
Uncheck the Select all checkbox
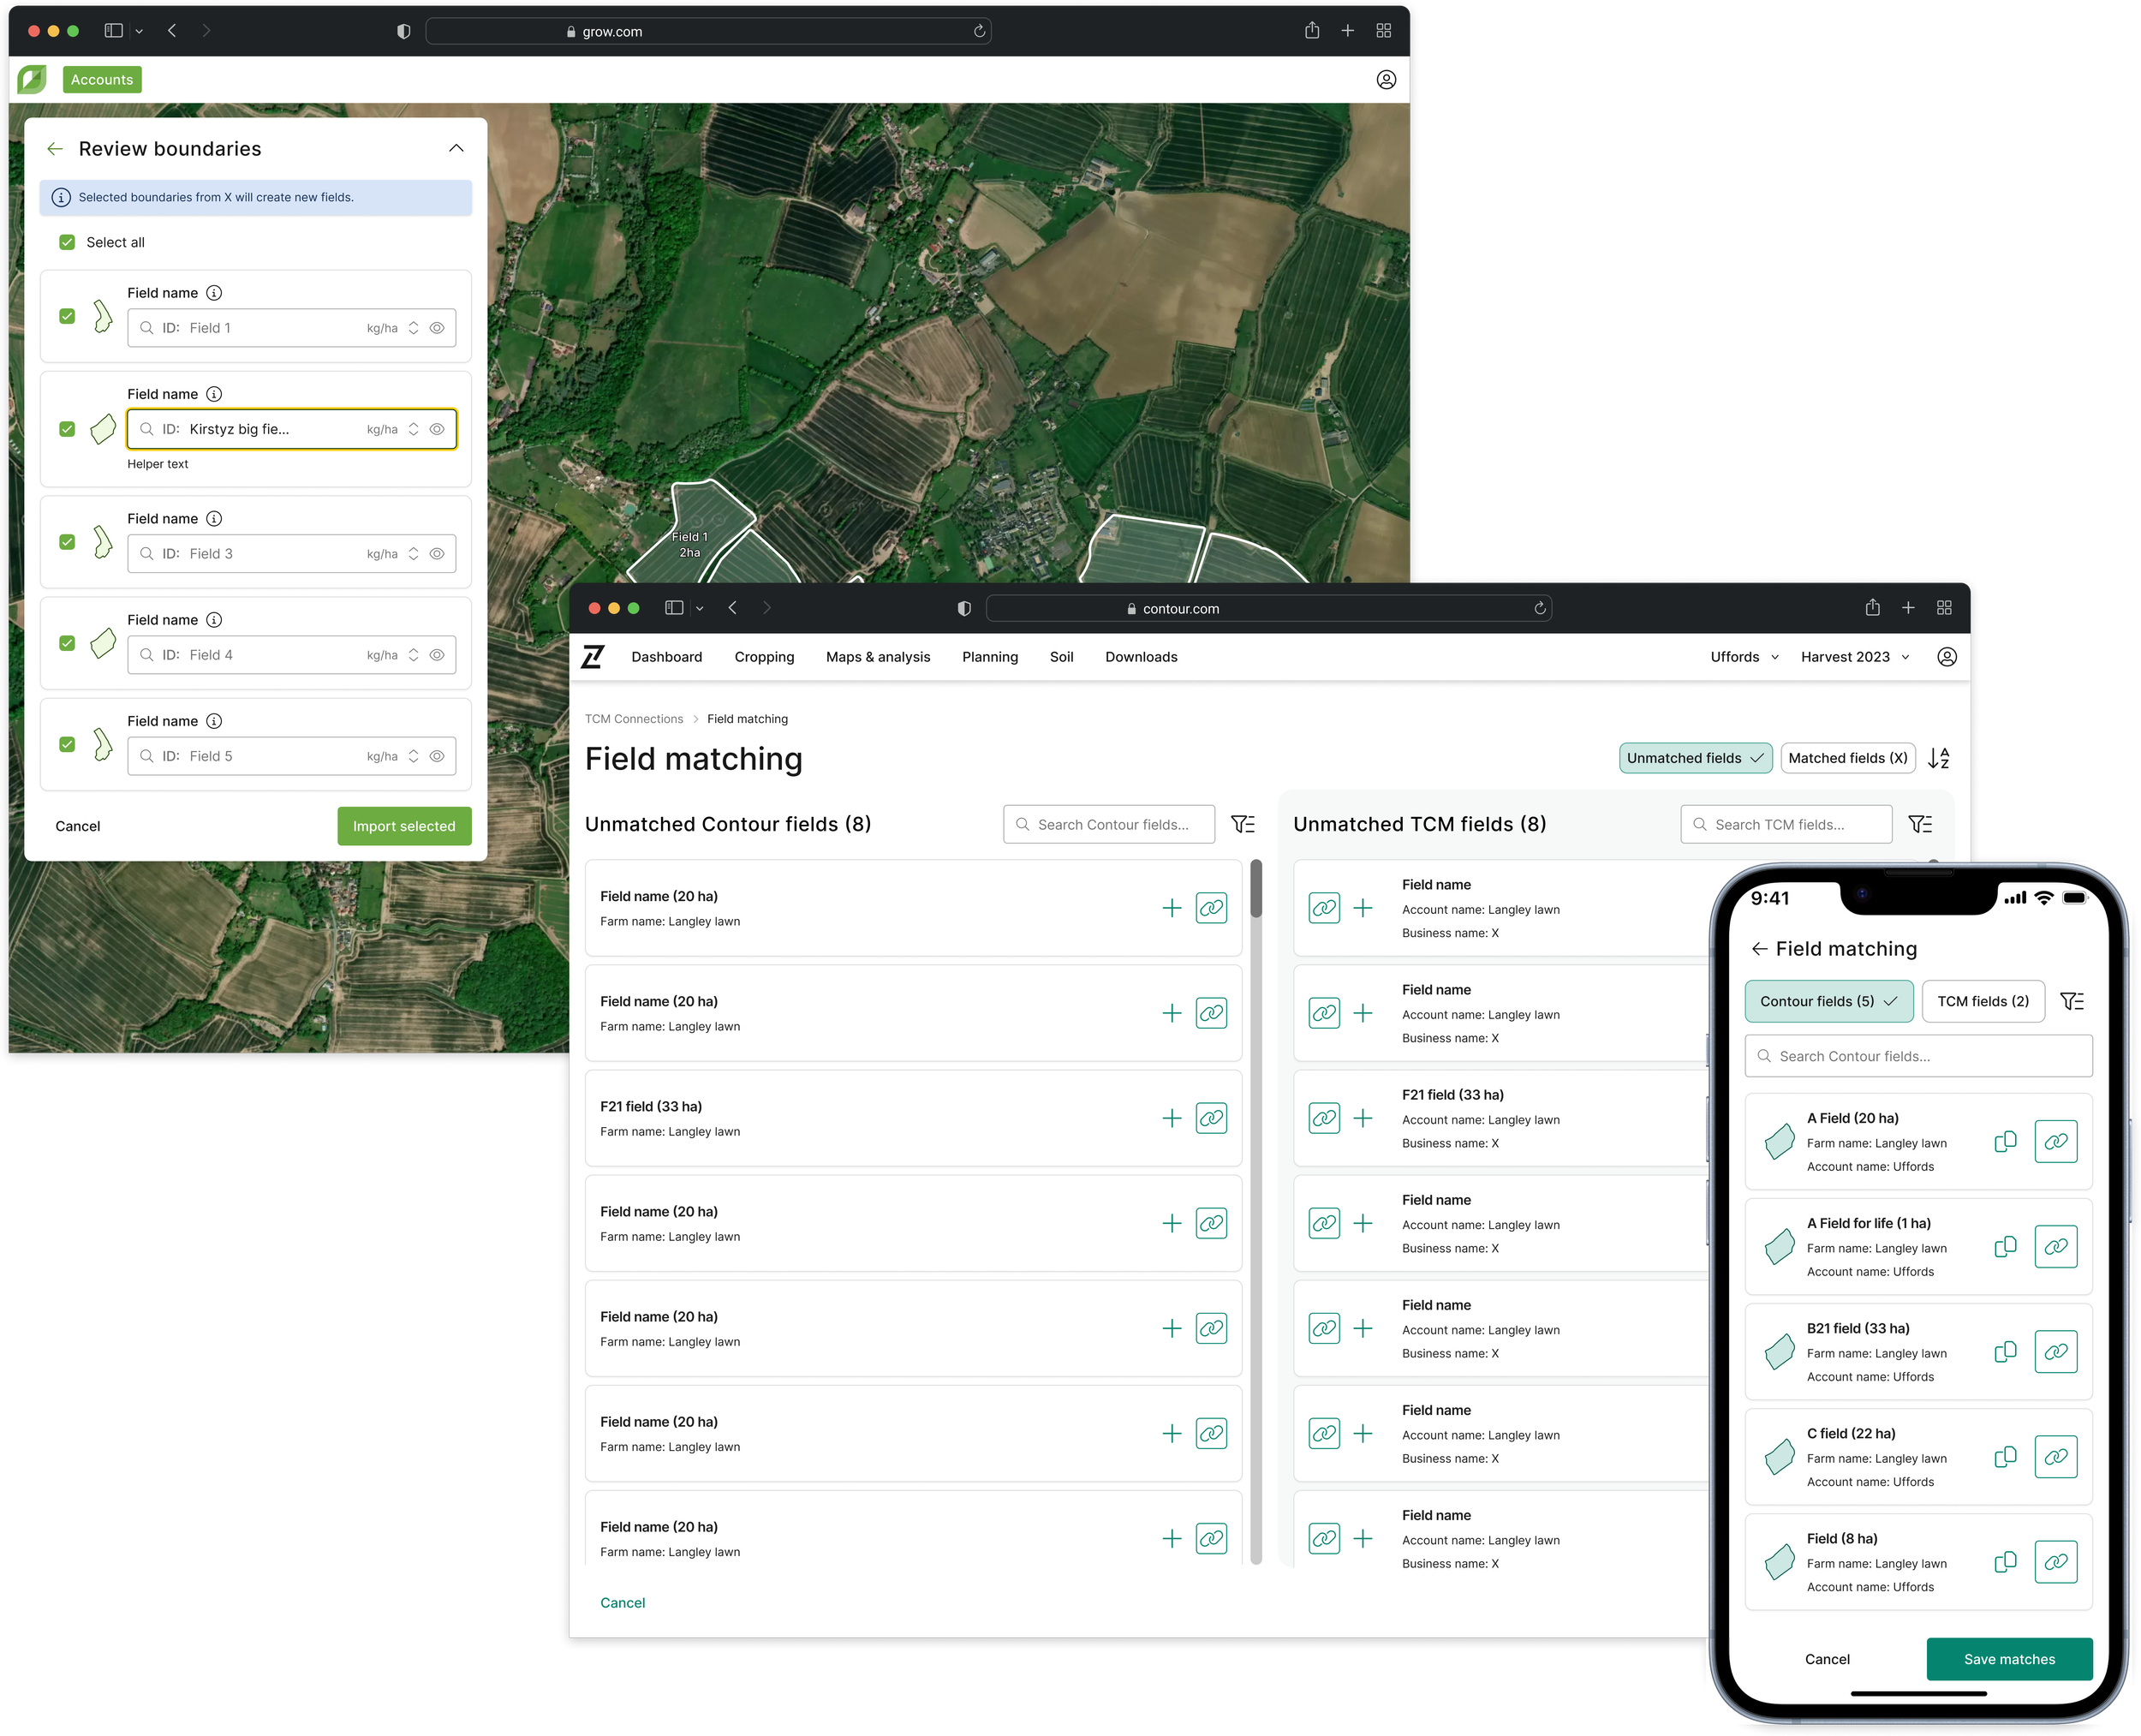[x=67, y=242]
